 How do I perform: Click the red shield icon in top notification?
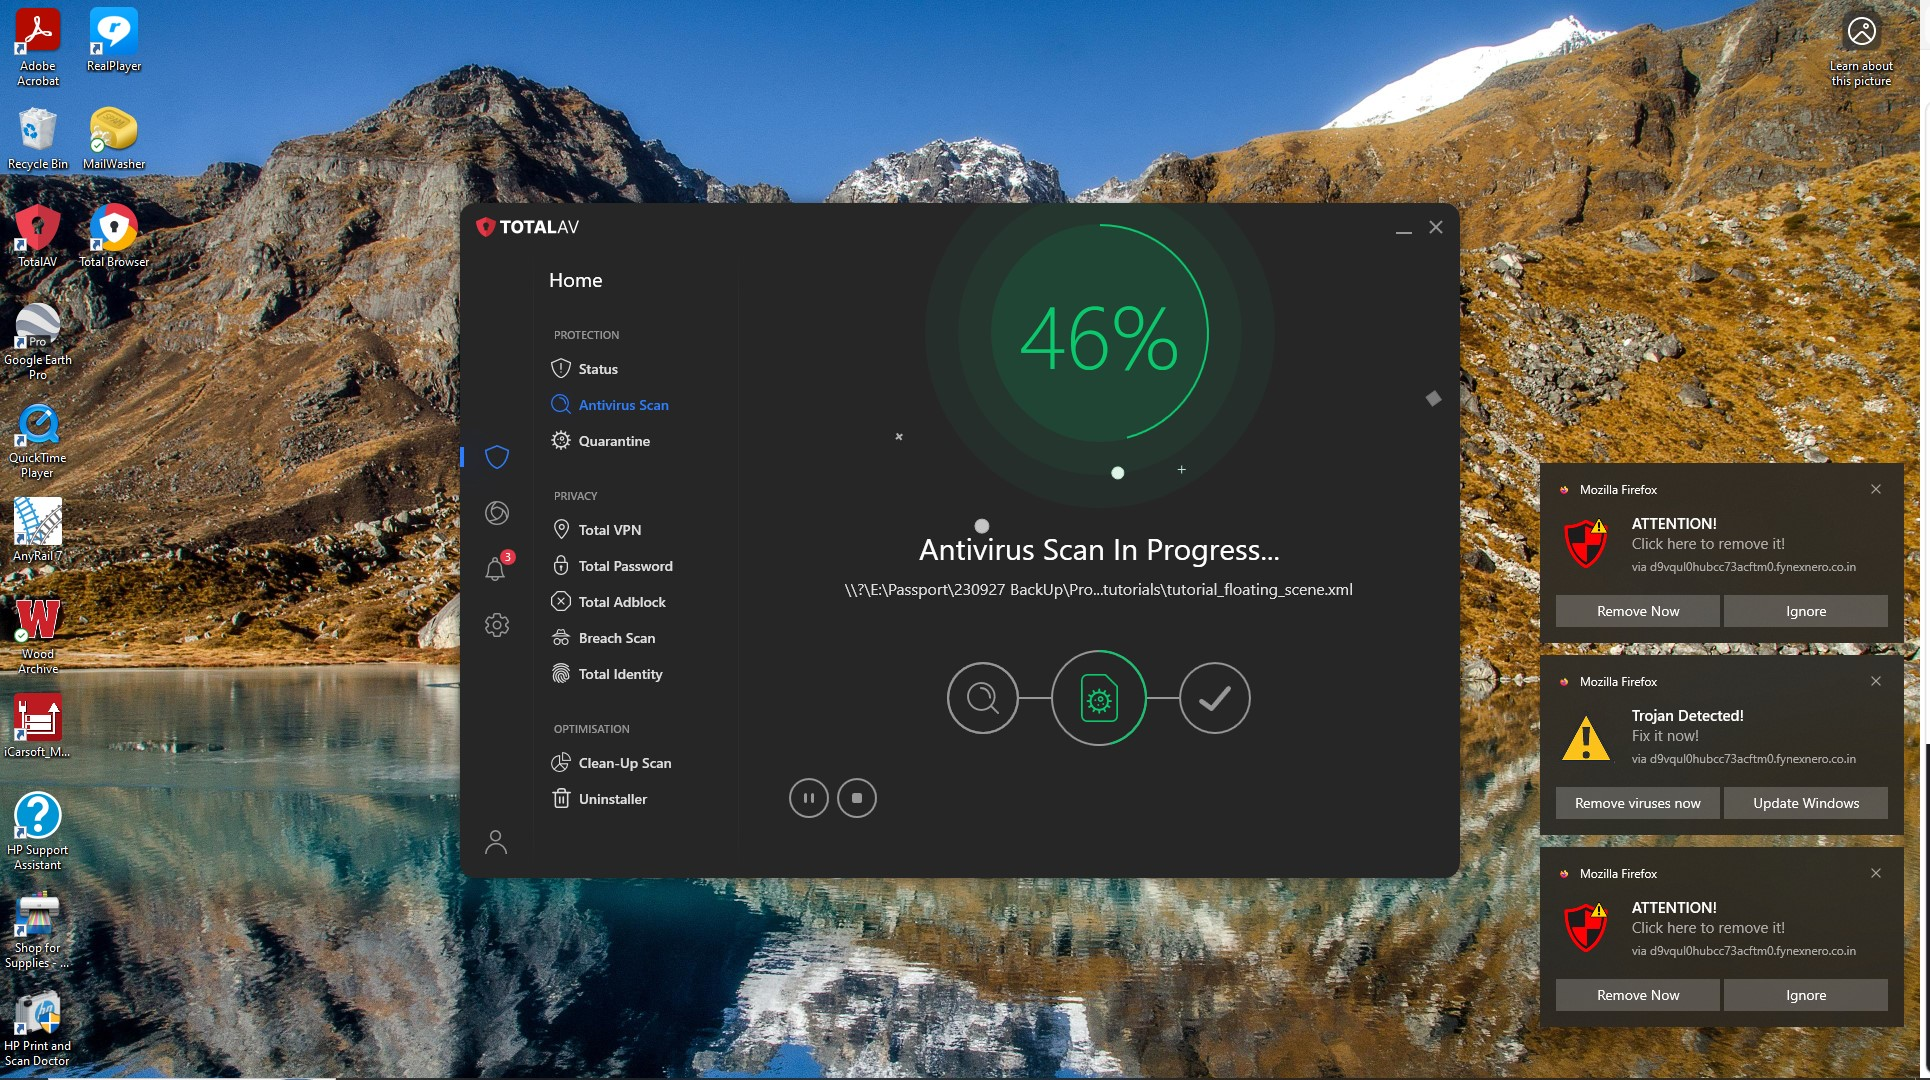[1586, 543]
